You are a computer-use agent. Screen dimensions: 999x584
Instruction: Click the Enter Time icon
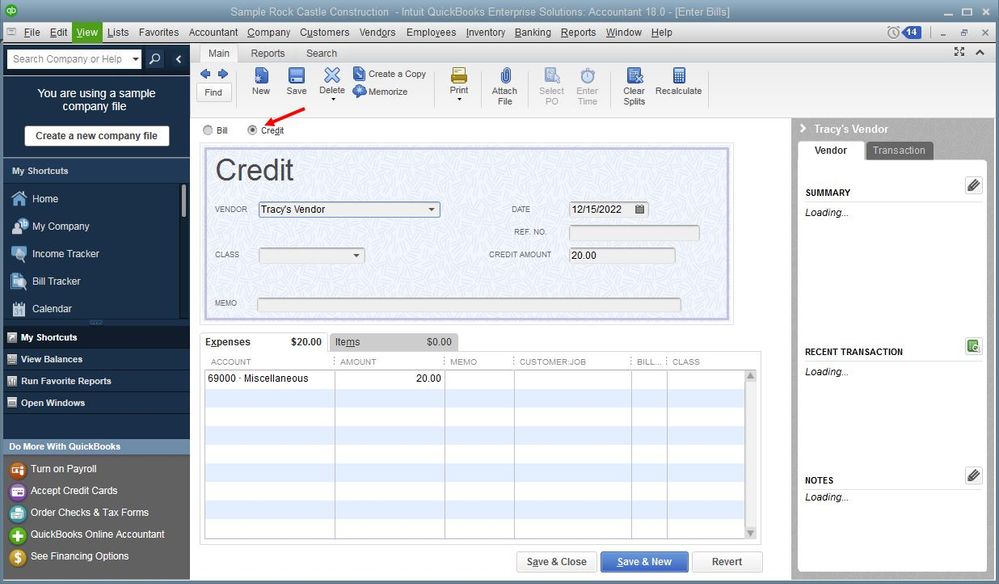(587, 76)
